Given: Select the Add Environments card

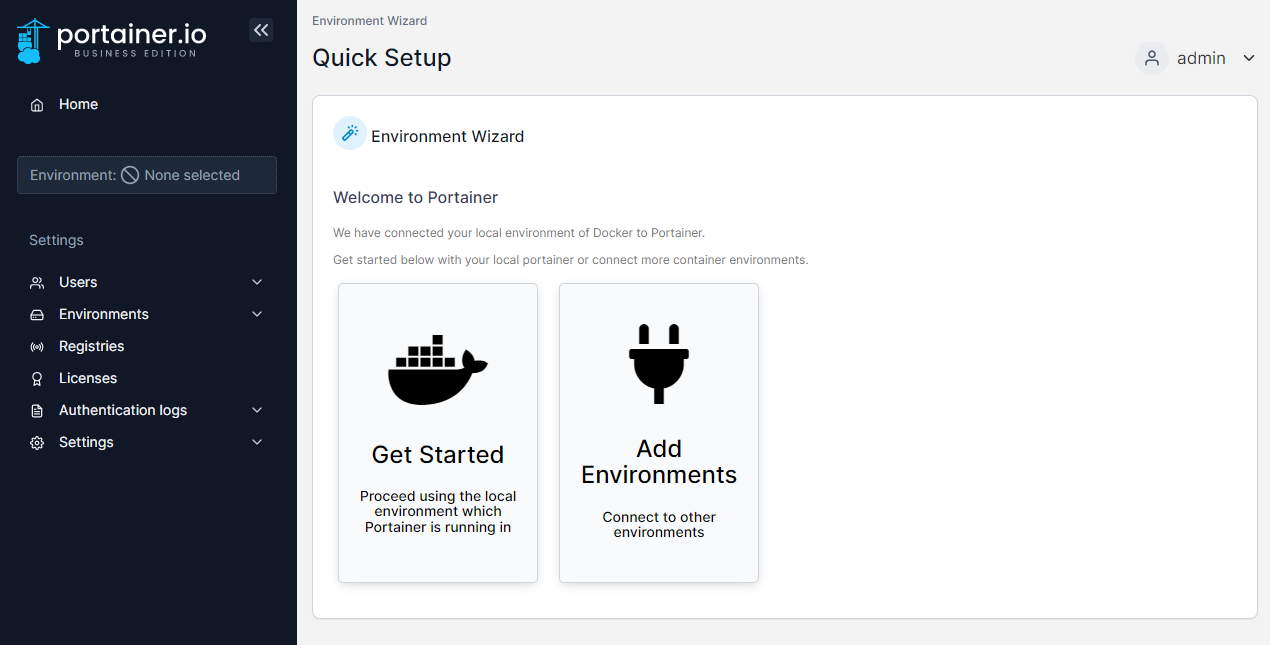Looking at the screenshot, I should [x=658, y=432].
